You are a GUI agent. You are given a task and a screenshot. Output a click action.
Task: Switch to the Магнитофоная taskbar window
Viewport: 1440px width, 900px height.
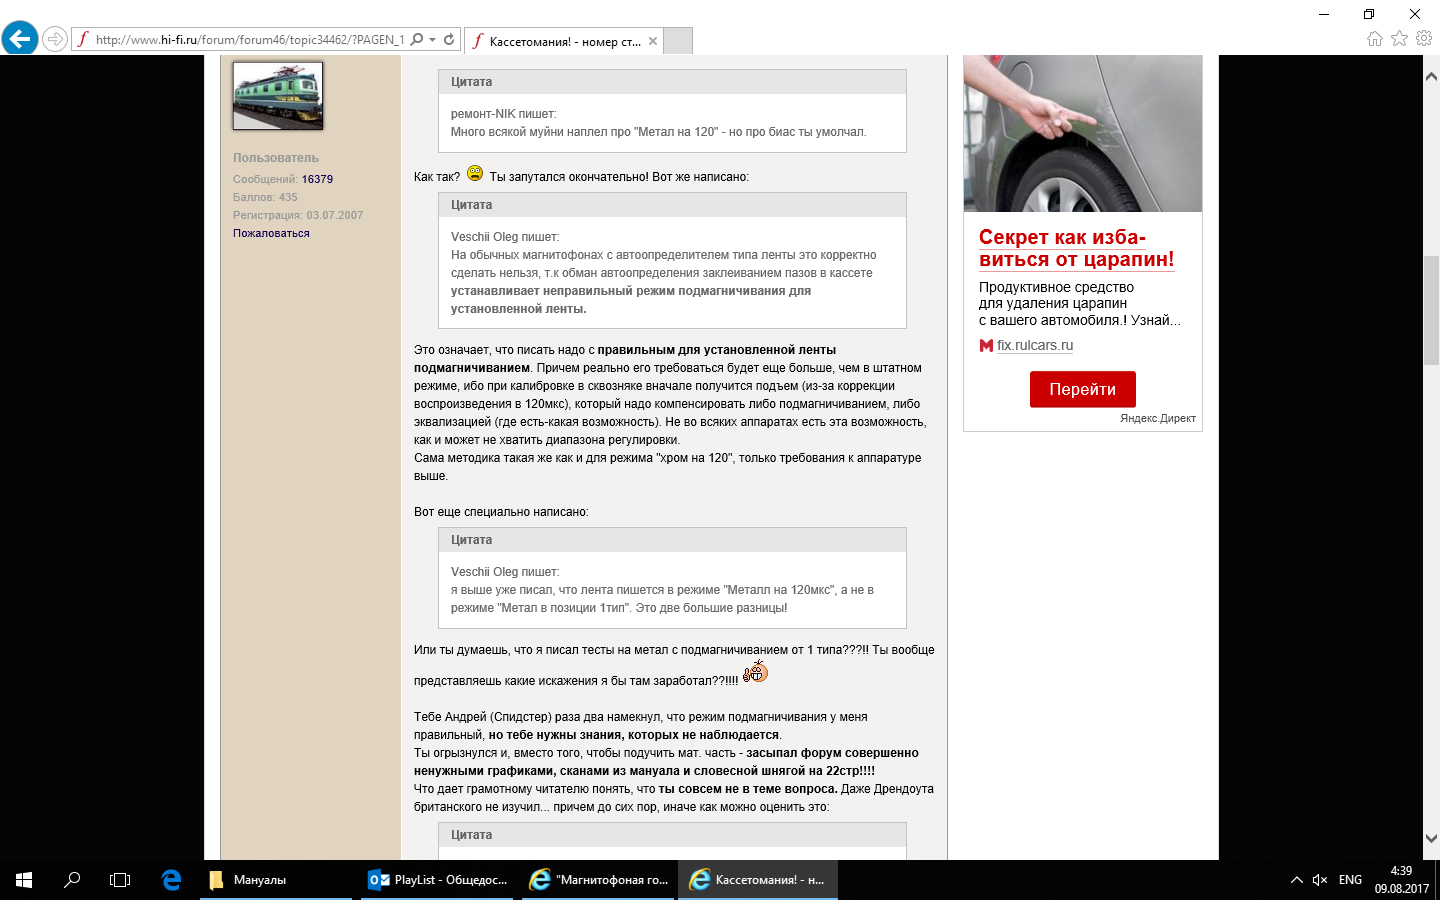click(600, 880)
